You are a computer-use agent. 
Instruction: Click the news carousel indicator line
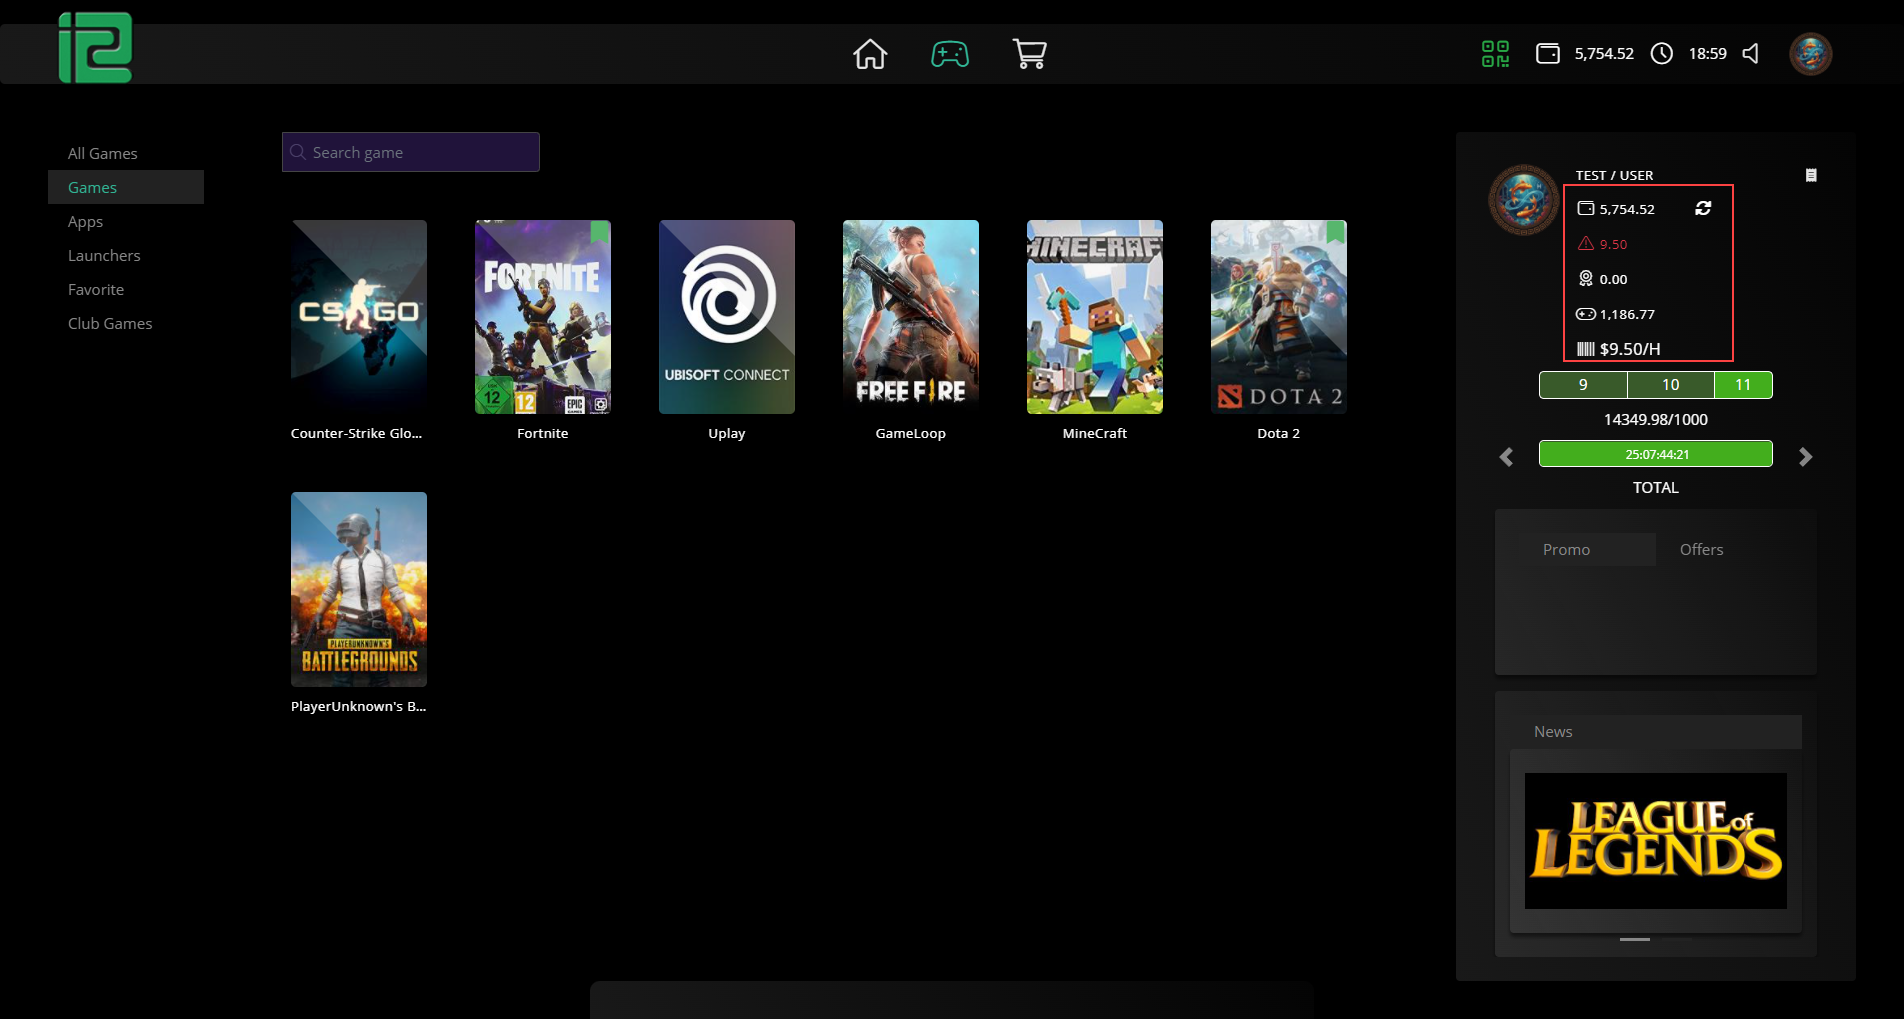point(1635,939)
